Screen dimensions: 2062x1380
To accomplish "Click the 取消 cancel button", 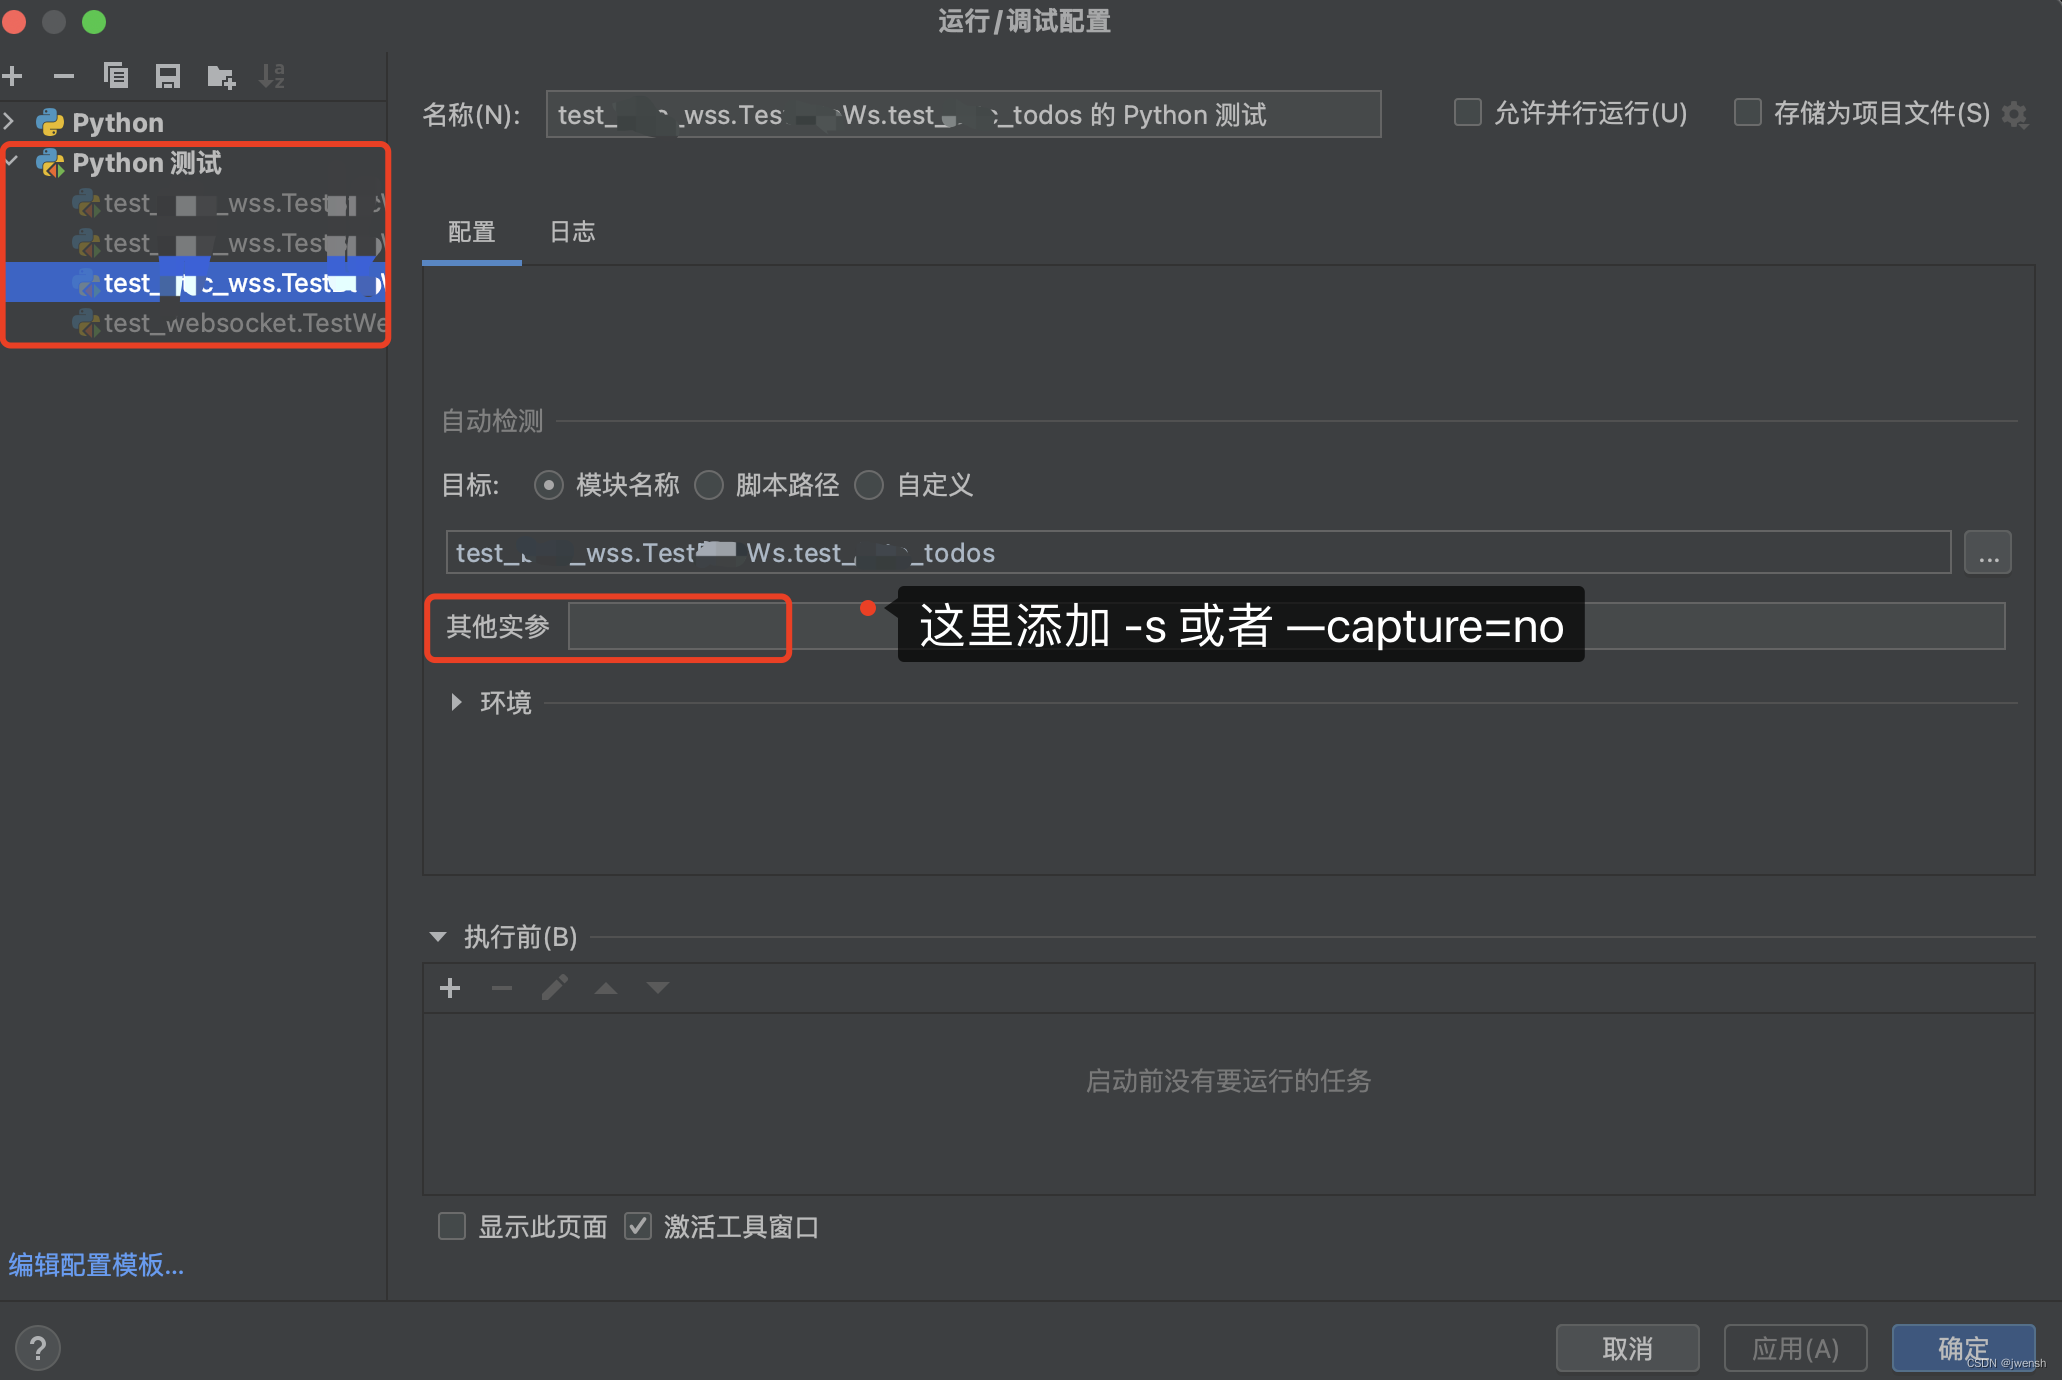I will point(1627,1348).
